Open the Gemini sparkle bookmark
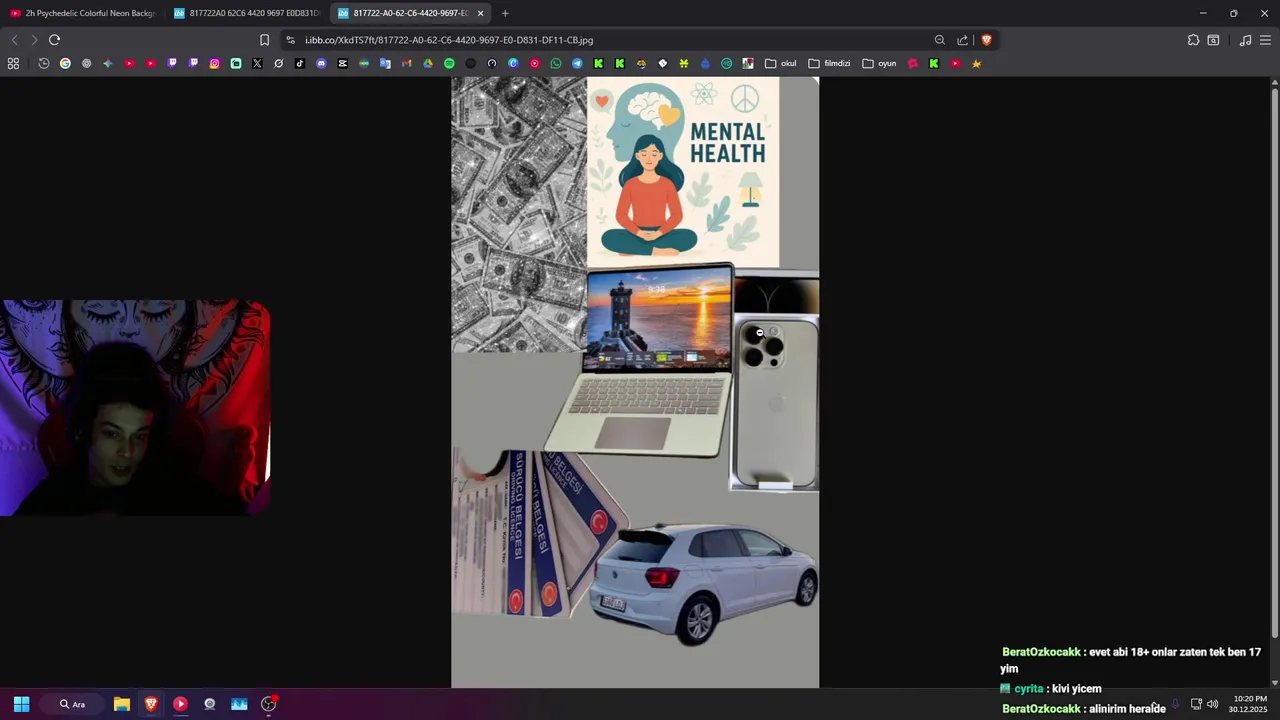Viewport: 1280px width, 720px height. click(x=108, y=63)
